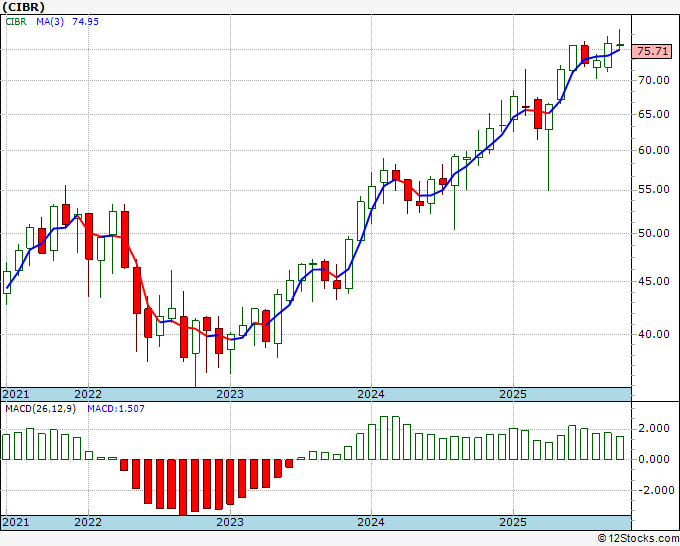This screenshot has width=680, height=546.
Task: Click 2021 on the price chart timeline
Action: (16, 394)
